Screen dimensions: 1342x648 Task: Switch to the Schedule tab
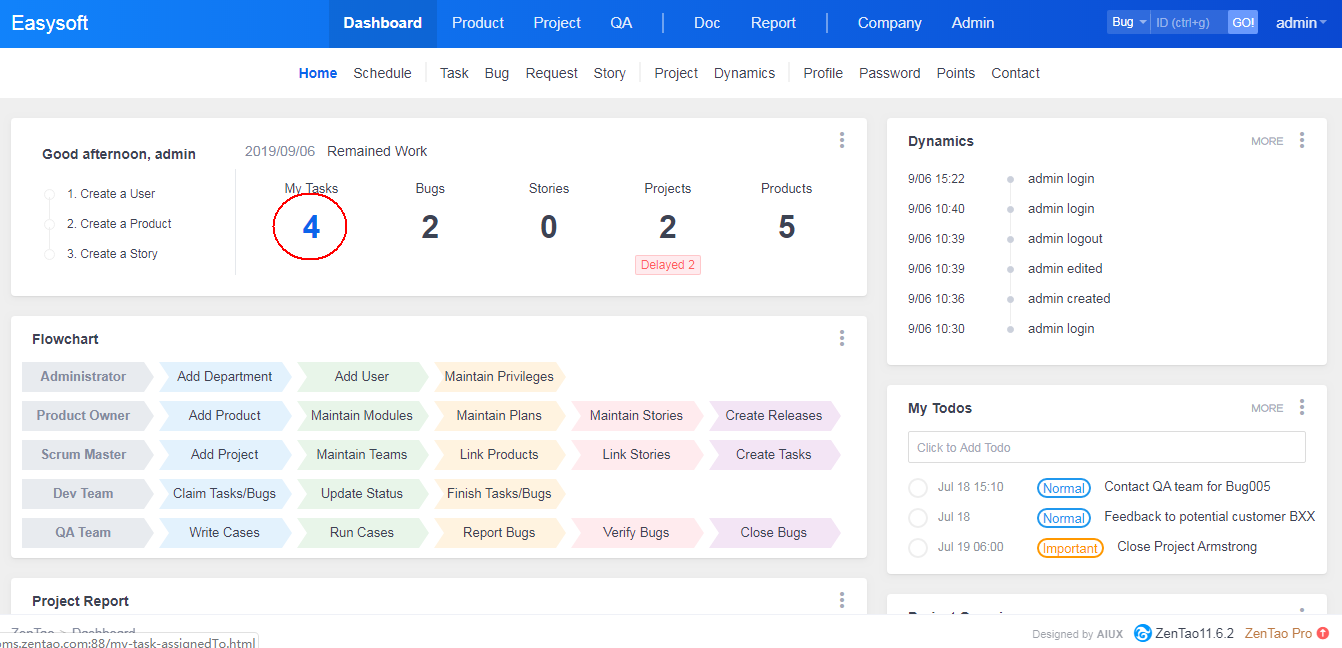pos(382,73)
